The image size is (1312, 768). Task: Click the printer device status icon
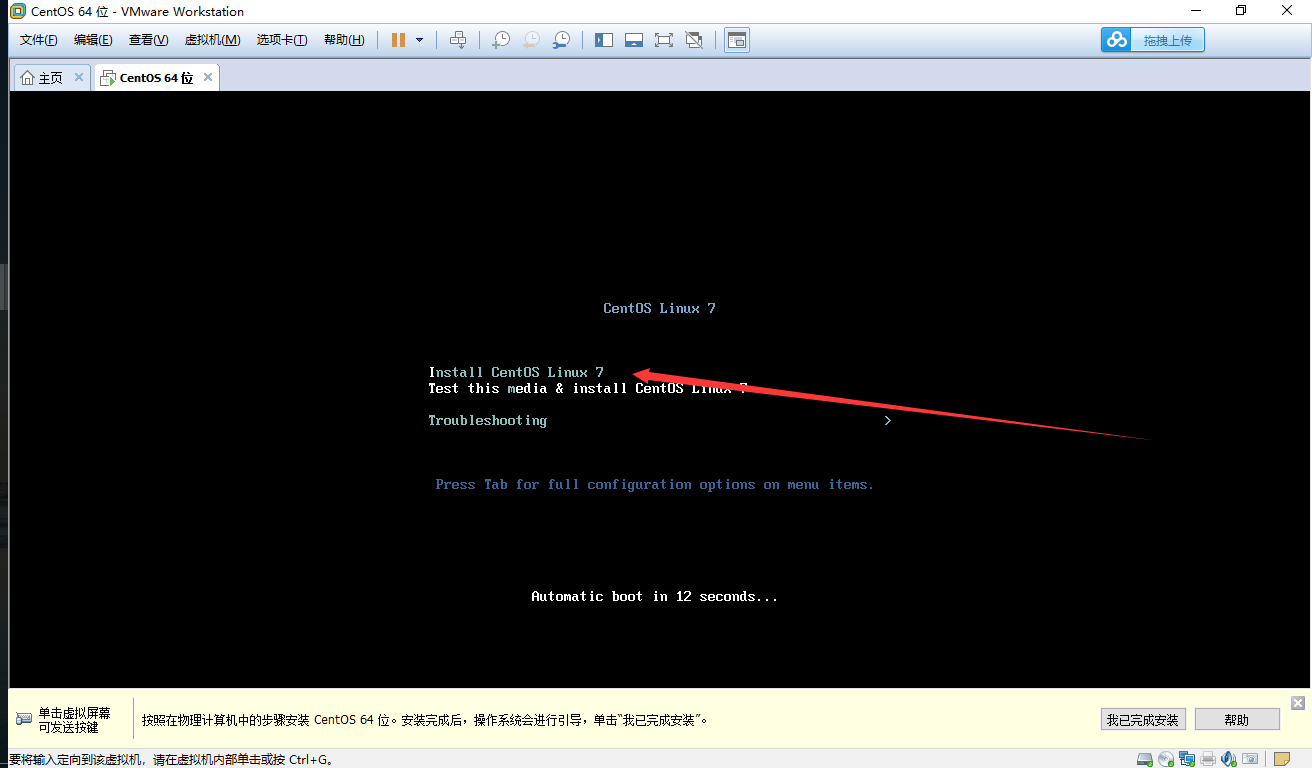tap(1208, 759)
